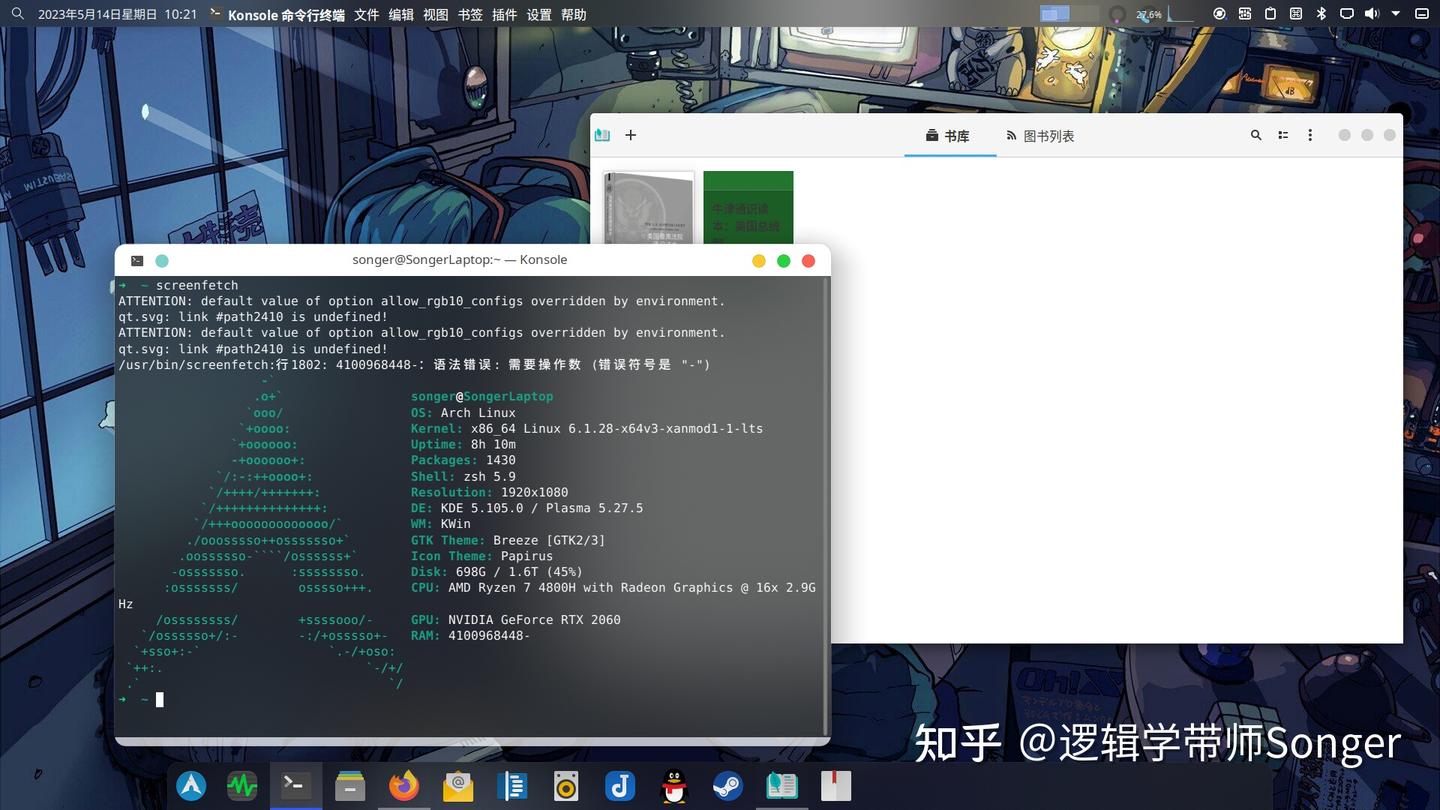This screenshot has height=810, width=1440.
Task: Open the email client from the taskbar
Action: [x=457, y=786]
